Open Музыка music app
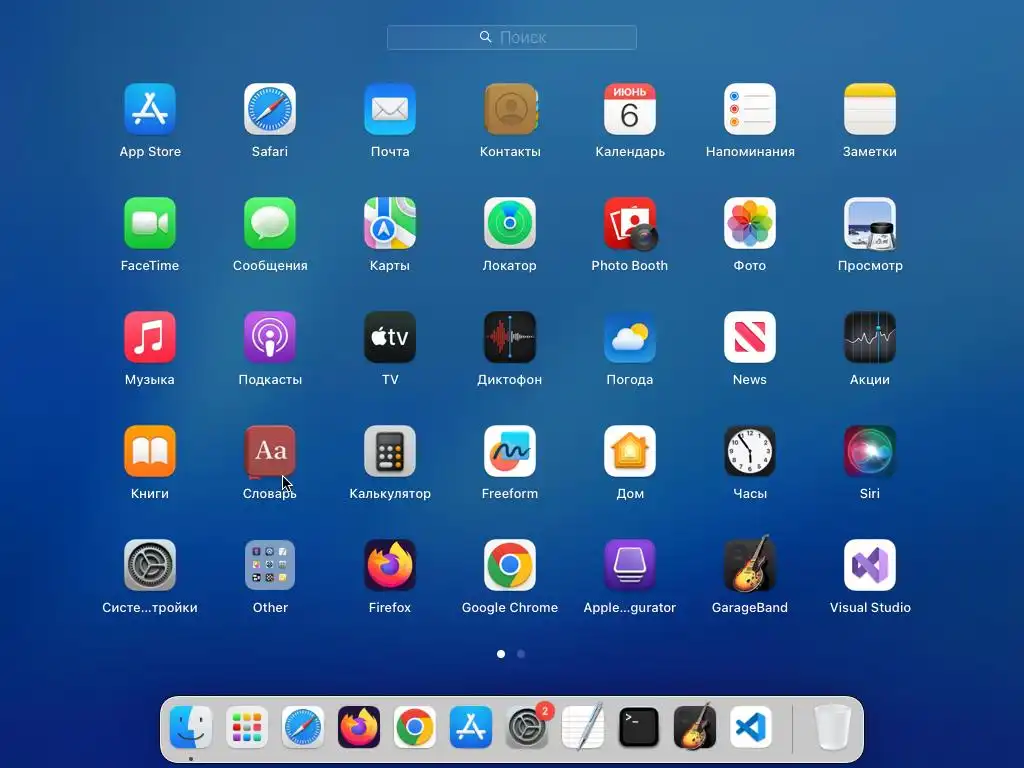The width and height of the screenshot is (1024, 768). (150, 337)
